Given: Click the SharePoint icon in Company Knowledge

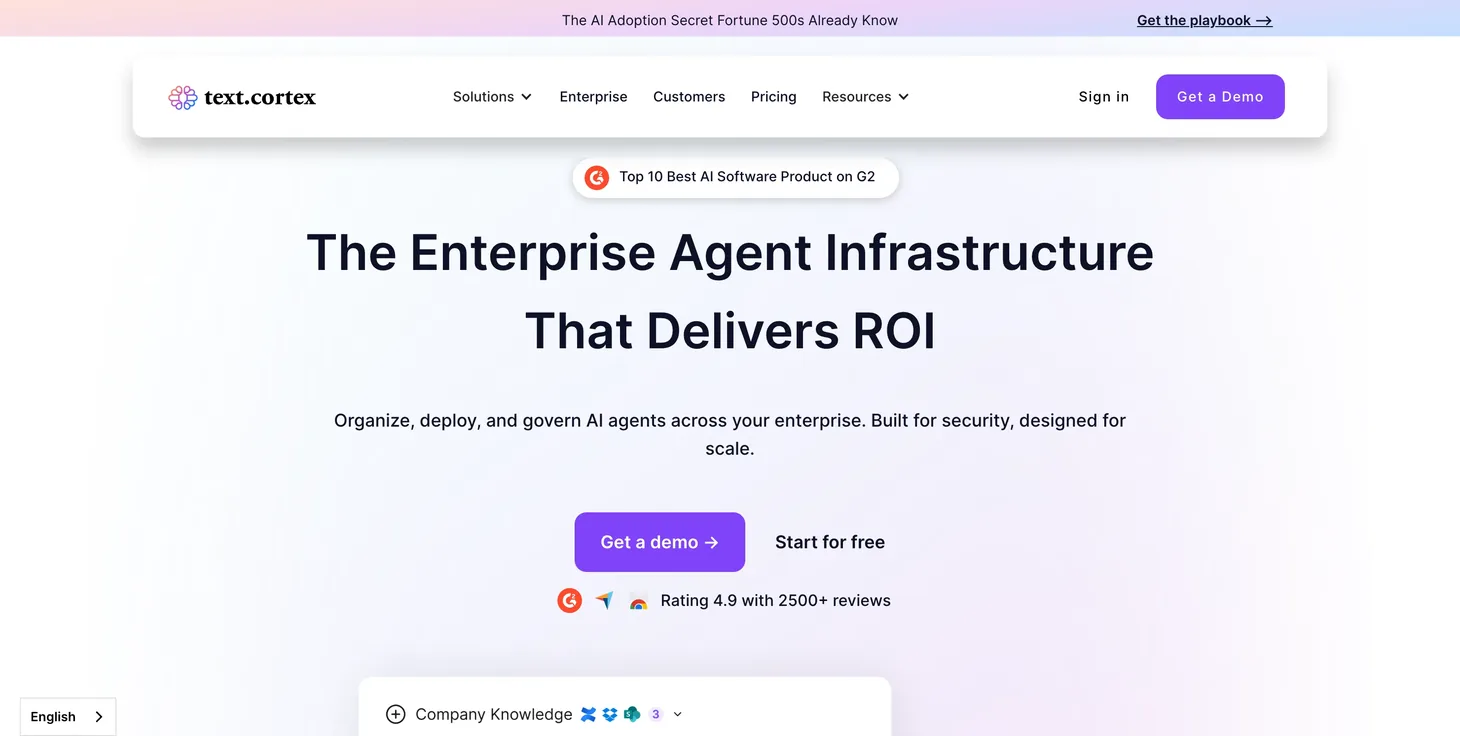Looking at the screenshot, I should pyautogui.click(x=632, y=714).
